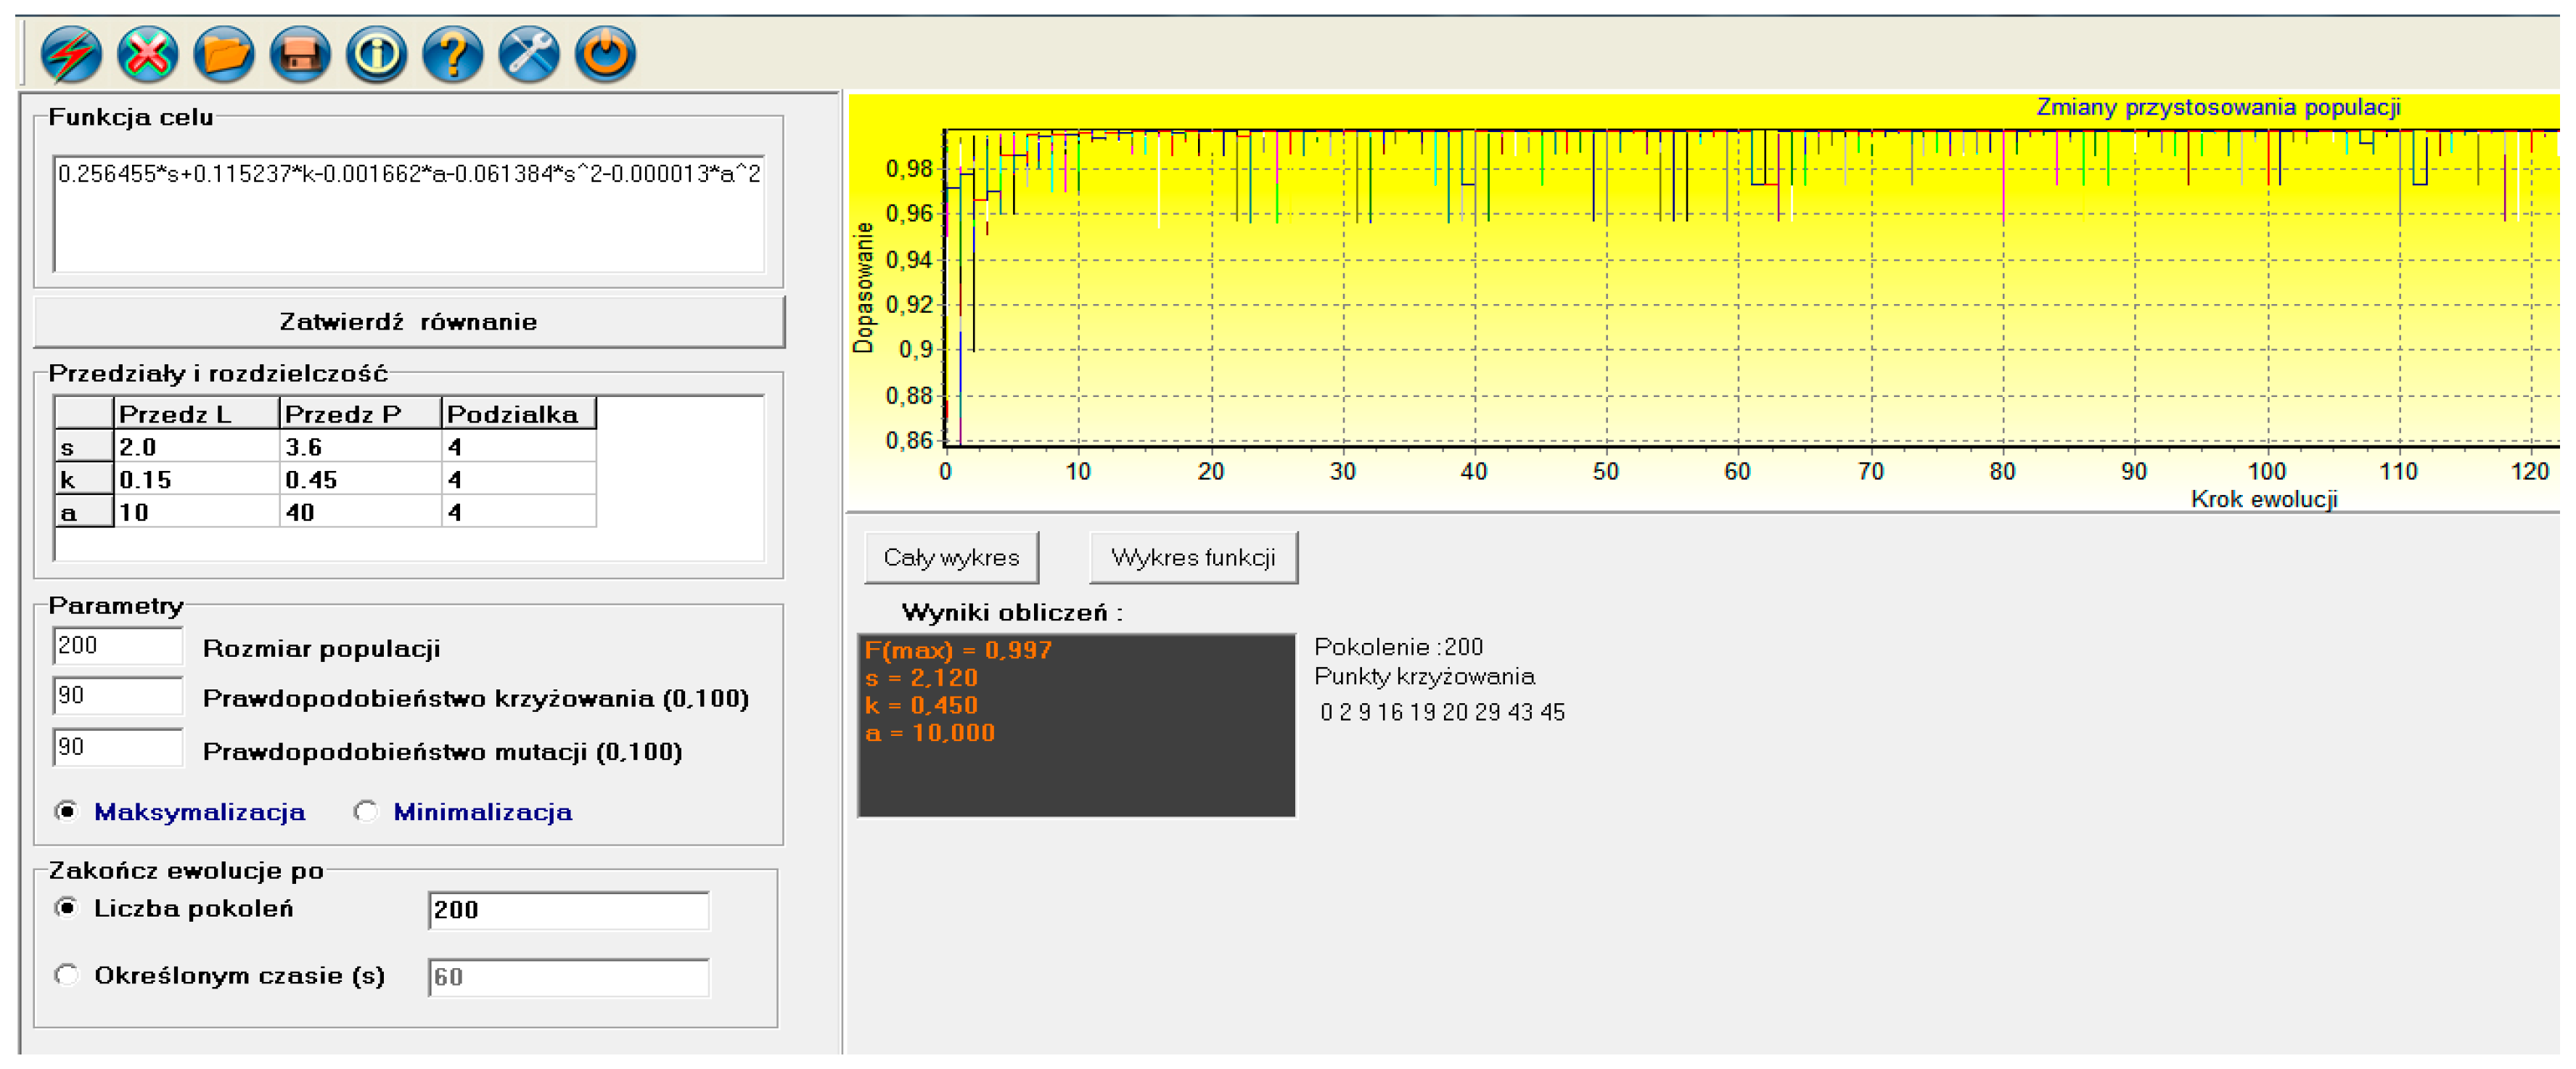Select the Maksymalizacja radio button
2576x1069 pixels.
point(67,812)
